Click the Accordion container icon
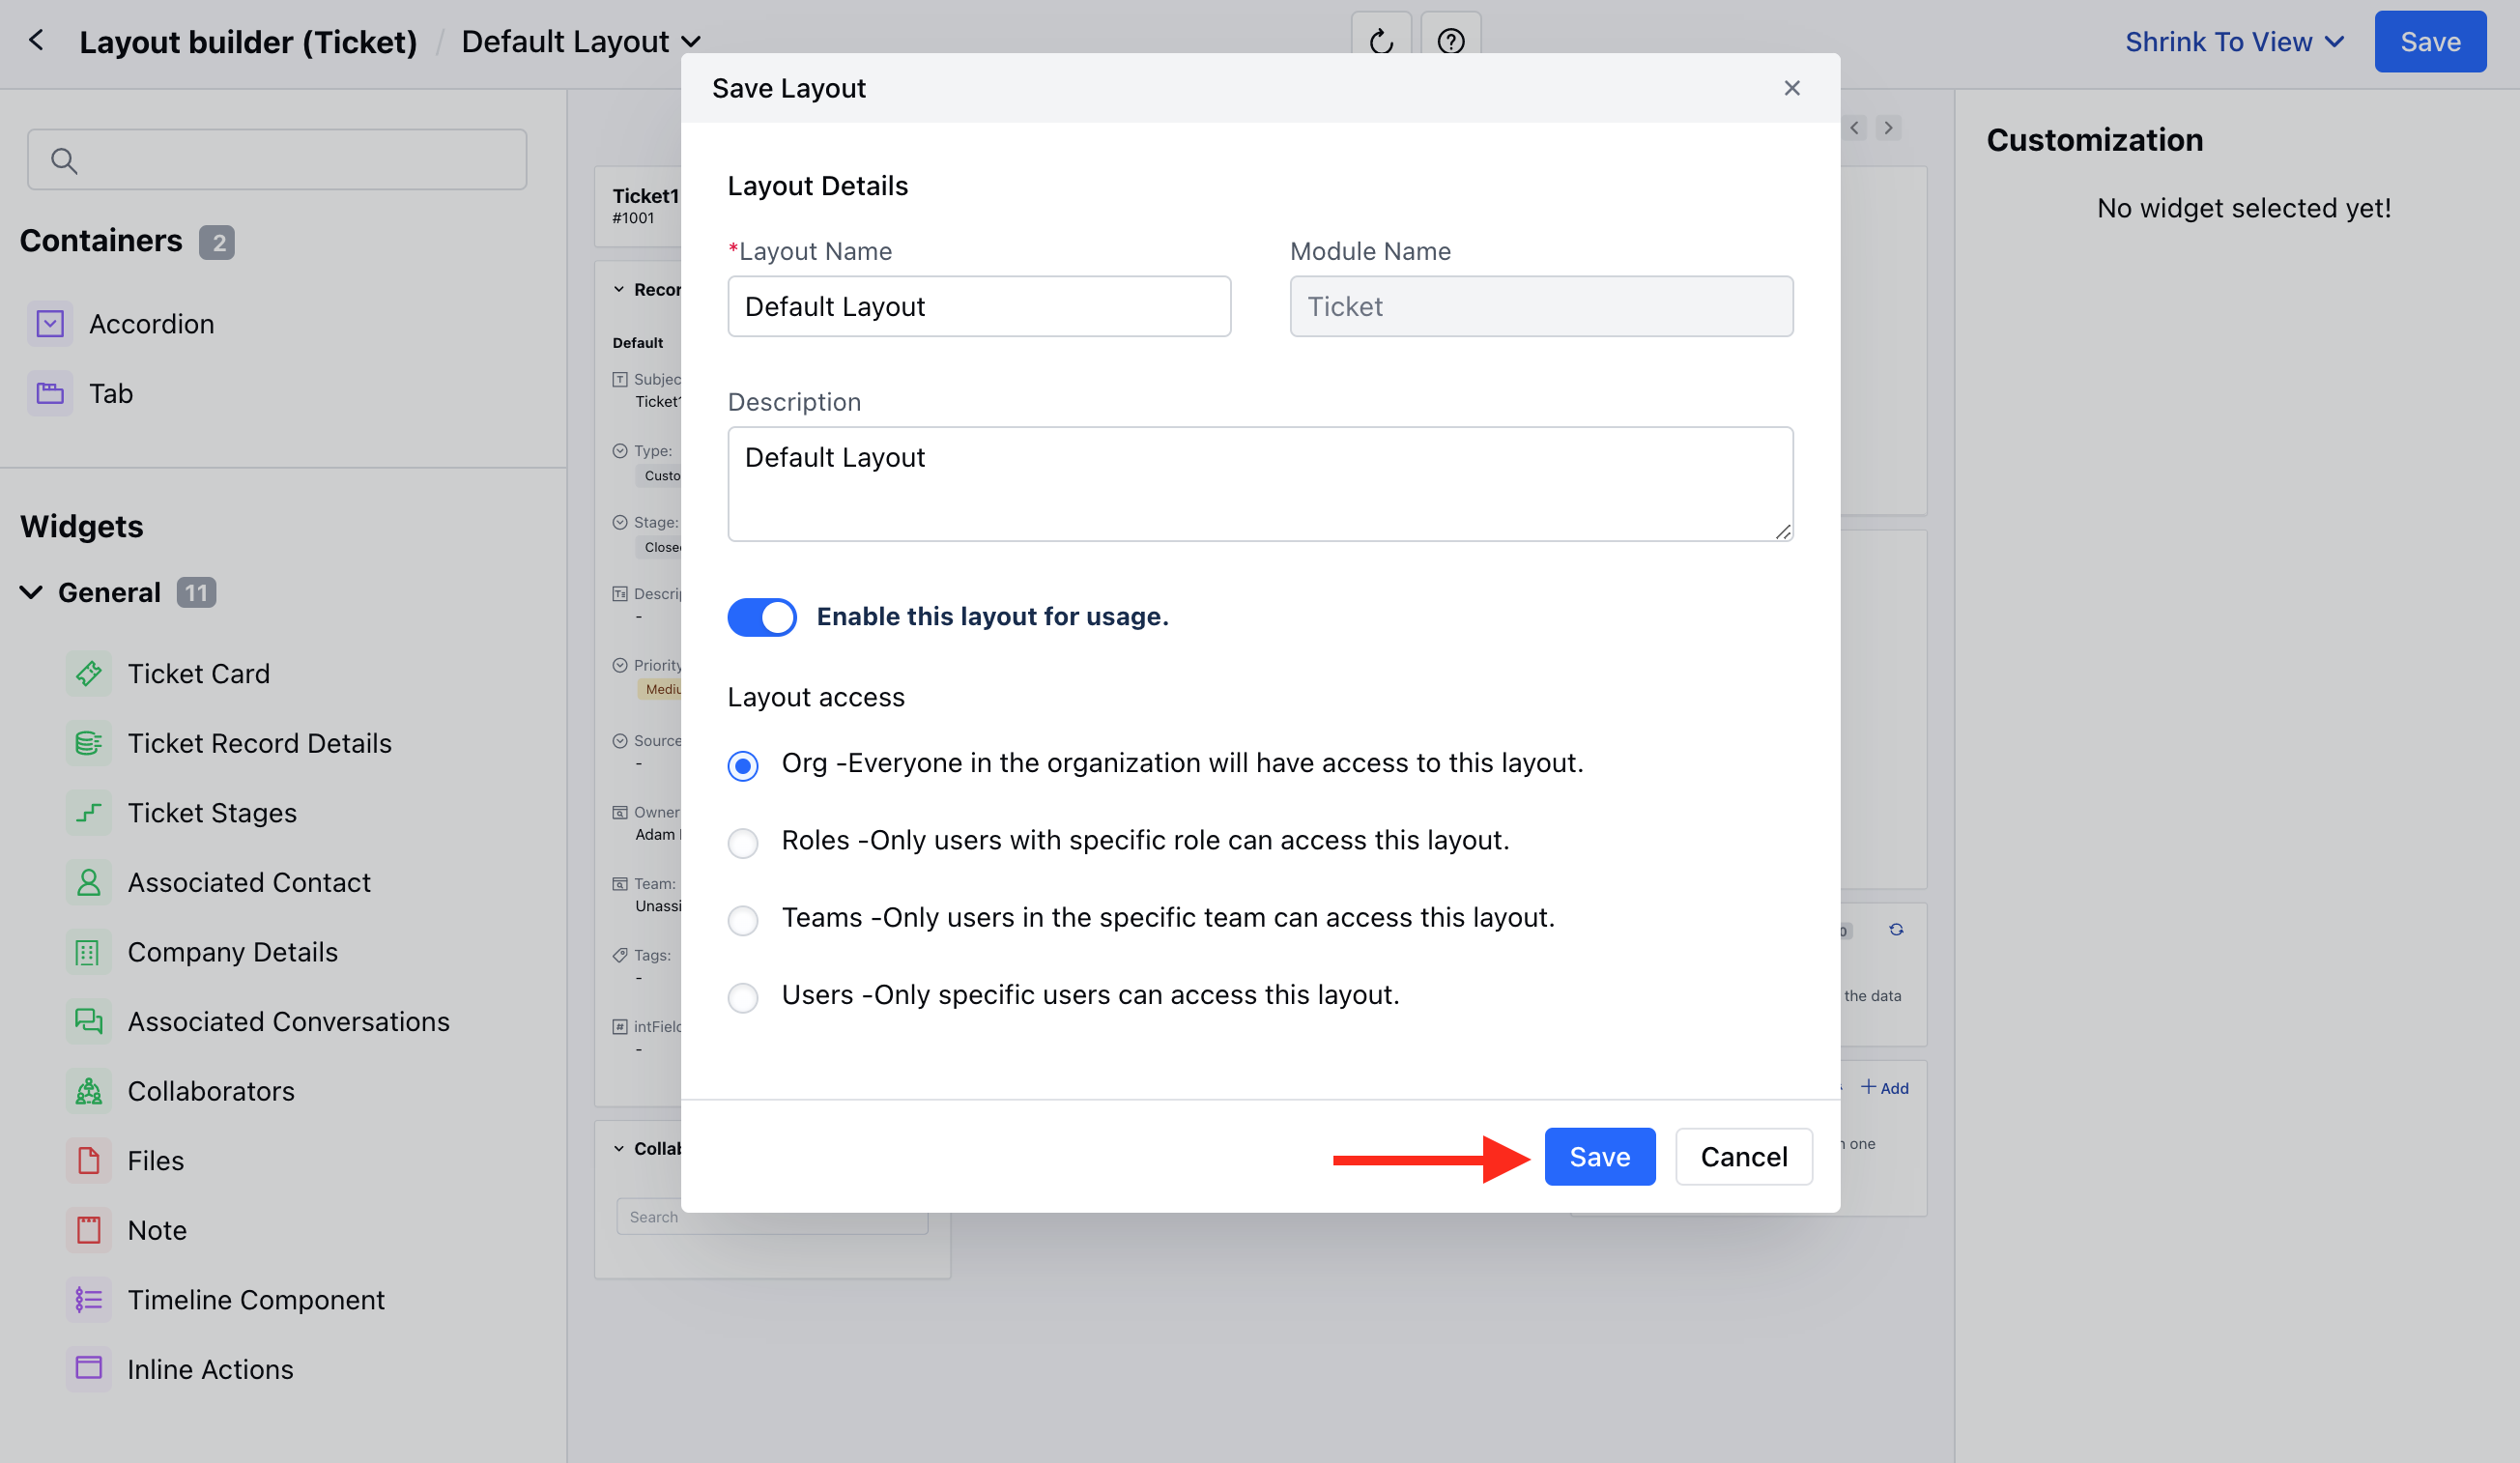 (x=49, y=323)
